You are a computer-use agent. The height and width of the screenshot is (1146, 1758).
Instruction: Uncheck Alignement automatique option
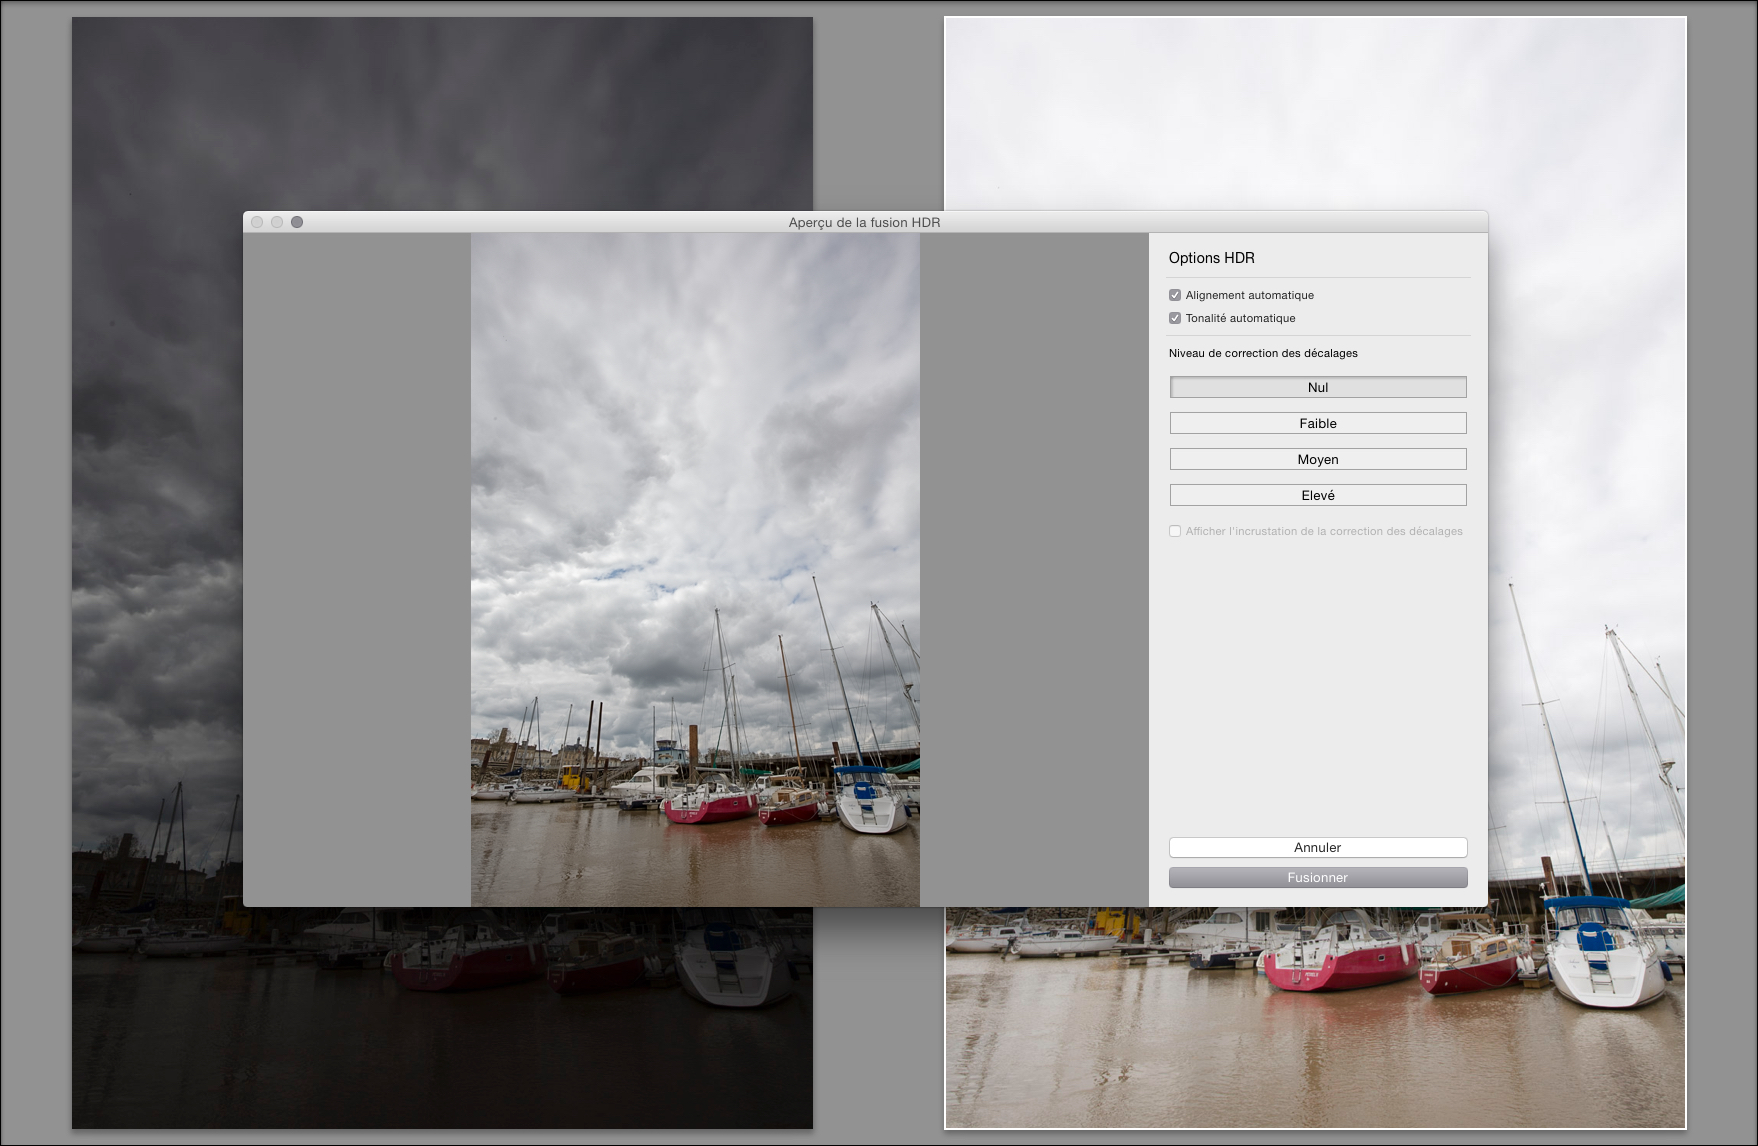point(1175,295)
